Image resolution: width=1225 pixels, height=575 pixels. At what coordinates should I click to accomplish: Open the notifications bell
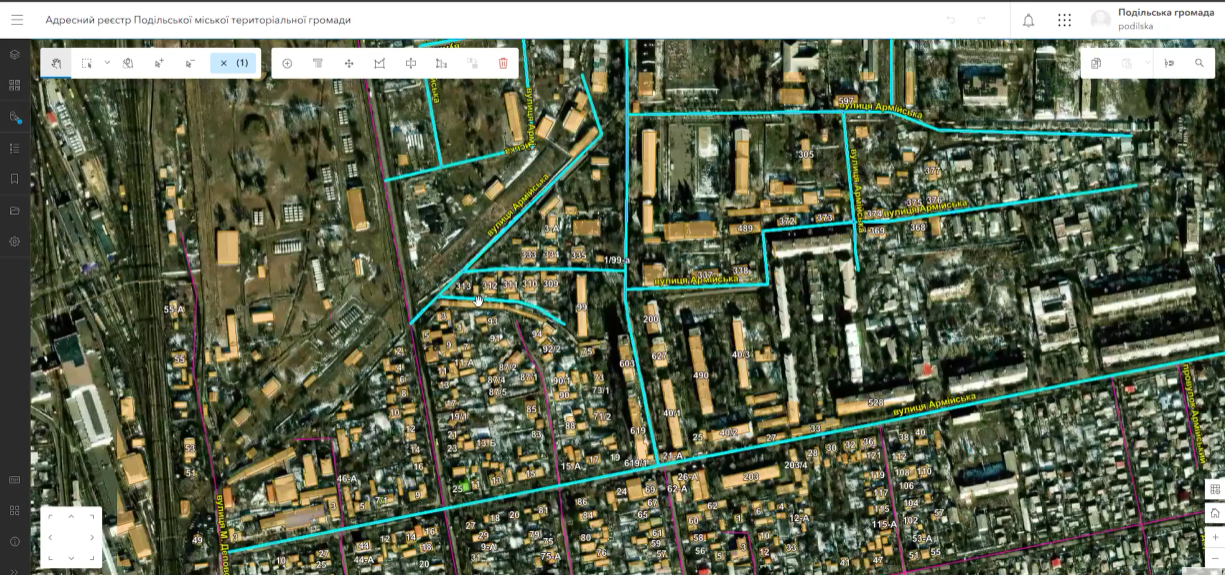1028,20
